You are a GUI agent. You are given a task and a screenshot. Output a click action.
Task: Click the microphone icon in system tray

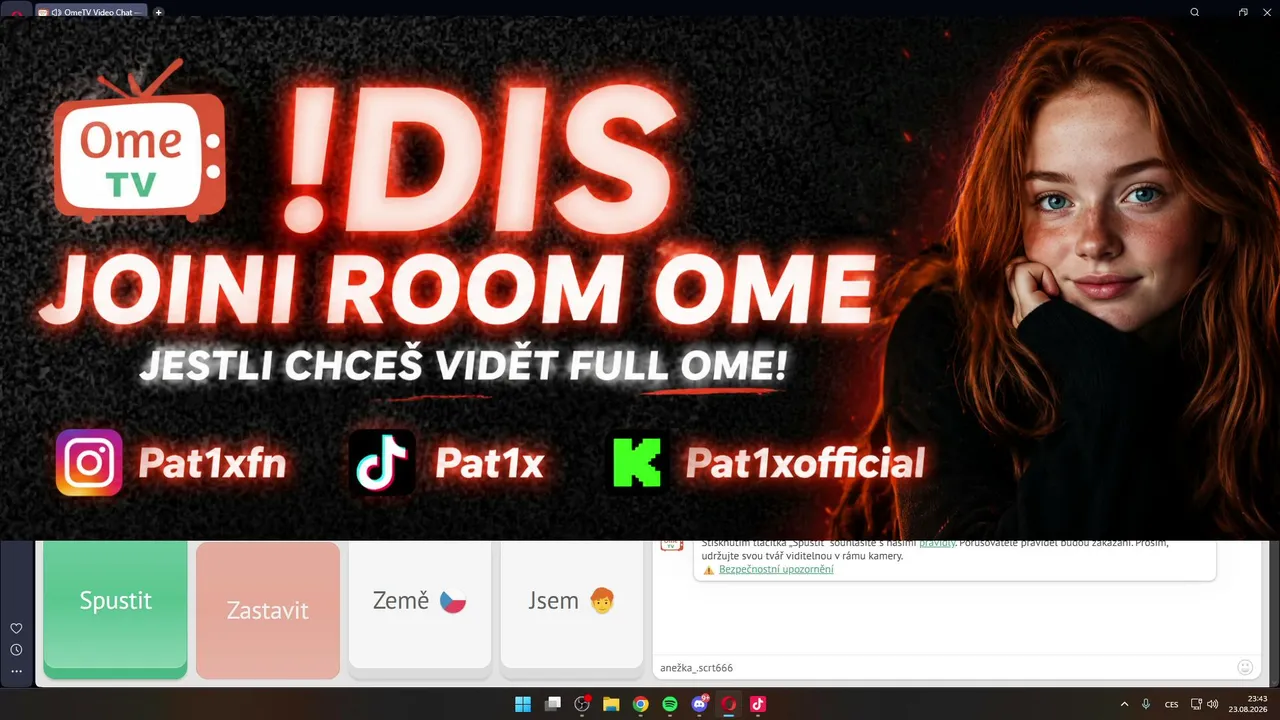pos(1146,704)
